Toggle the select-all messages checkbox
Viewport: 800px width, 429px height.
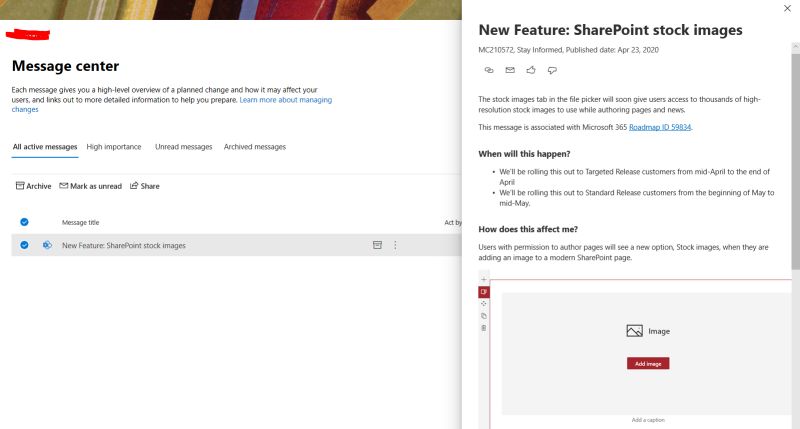click(24, 222)
